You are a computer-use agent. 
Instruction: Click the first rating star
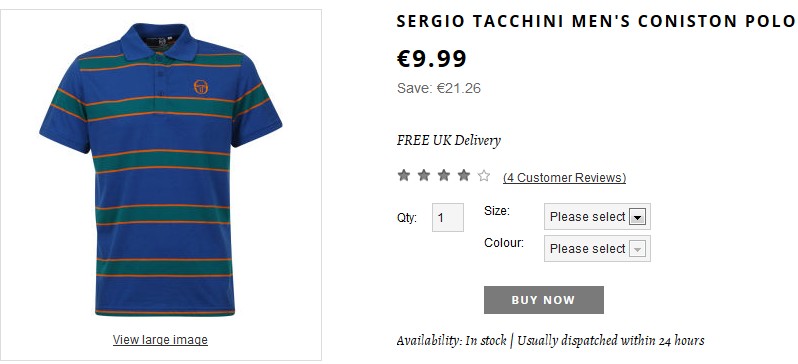coord(404,176)
